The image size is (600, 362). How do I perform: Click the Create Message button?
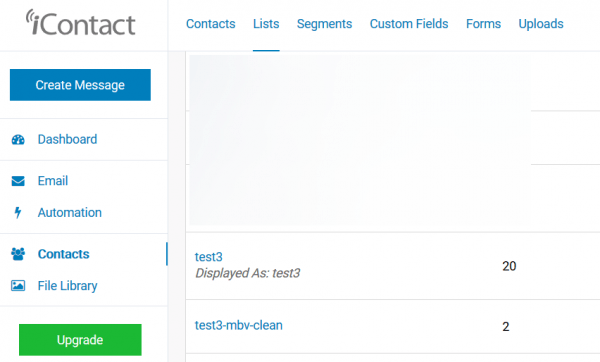[x=80, y=85]
